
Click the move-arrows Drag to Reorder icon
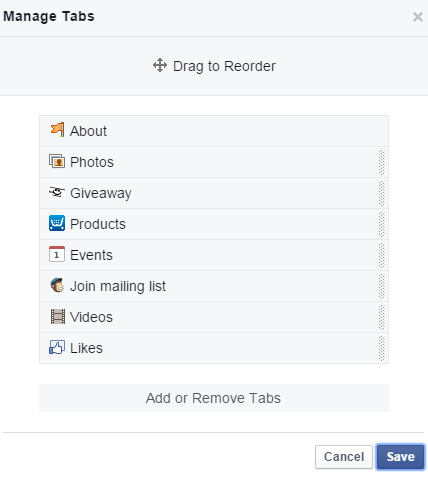click(160, 65)
